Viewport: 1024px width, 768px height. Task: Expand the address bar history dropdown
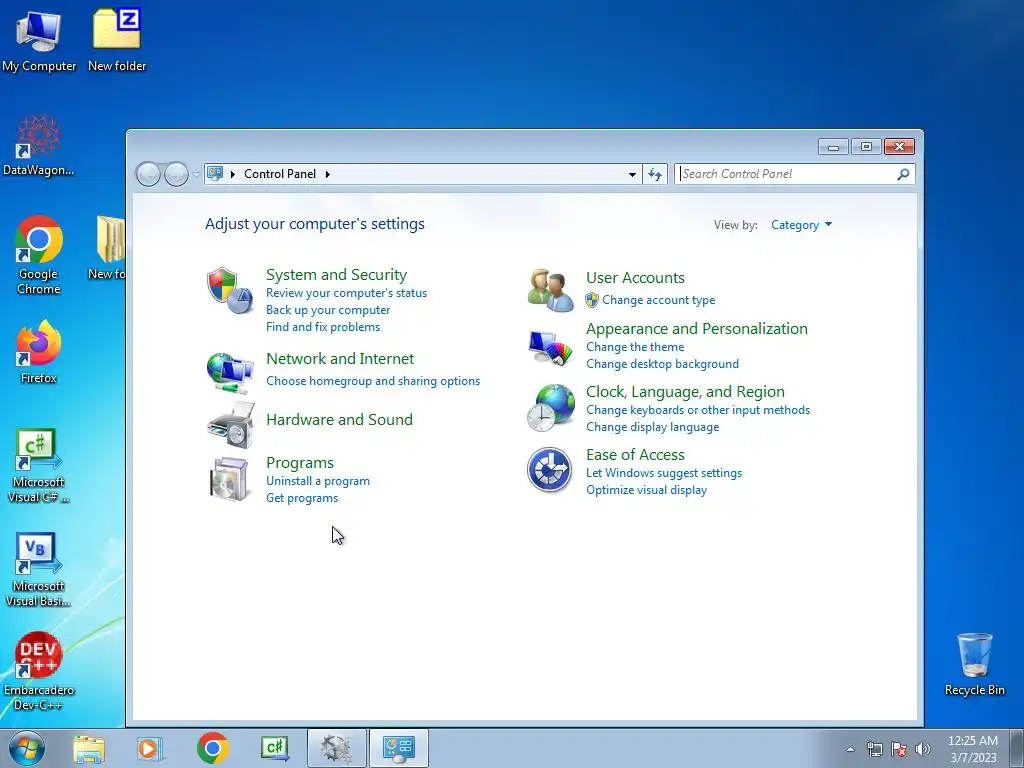pyautogui.click(x=632, y=174)
